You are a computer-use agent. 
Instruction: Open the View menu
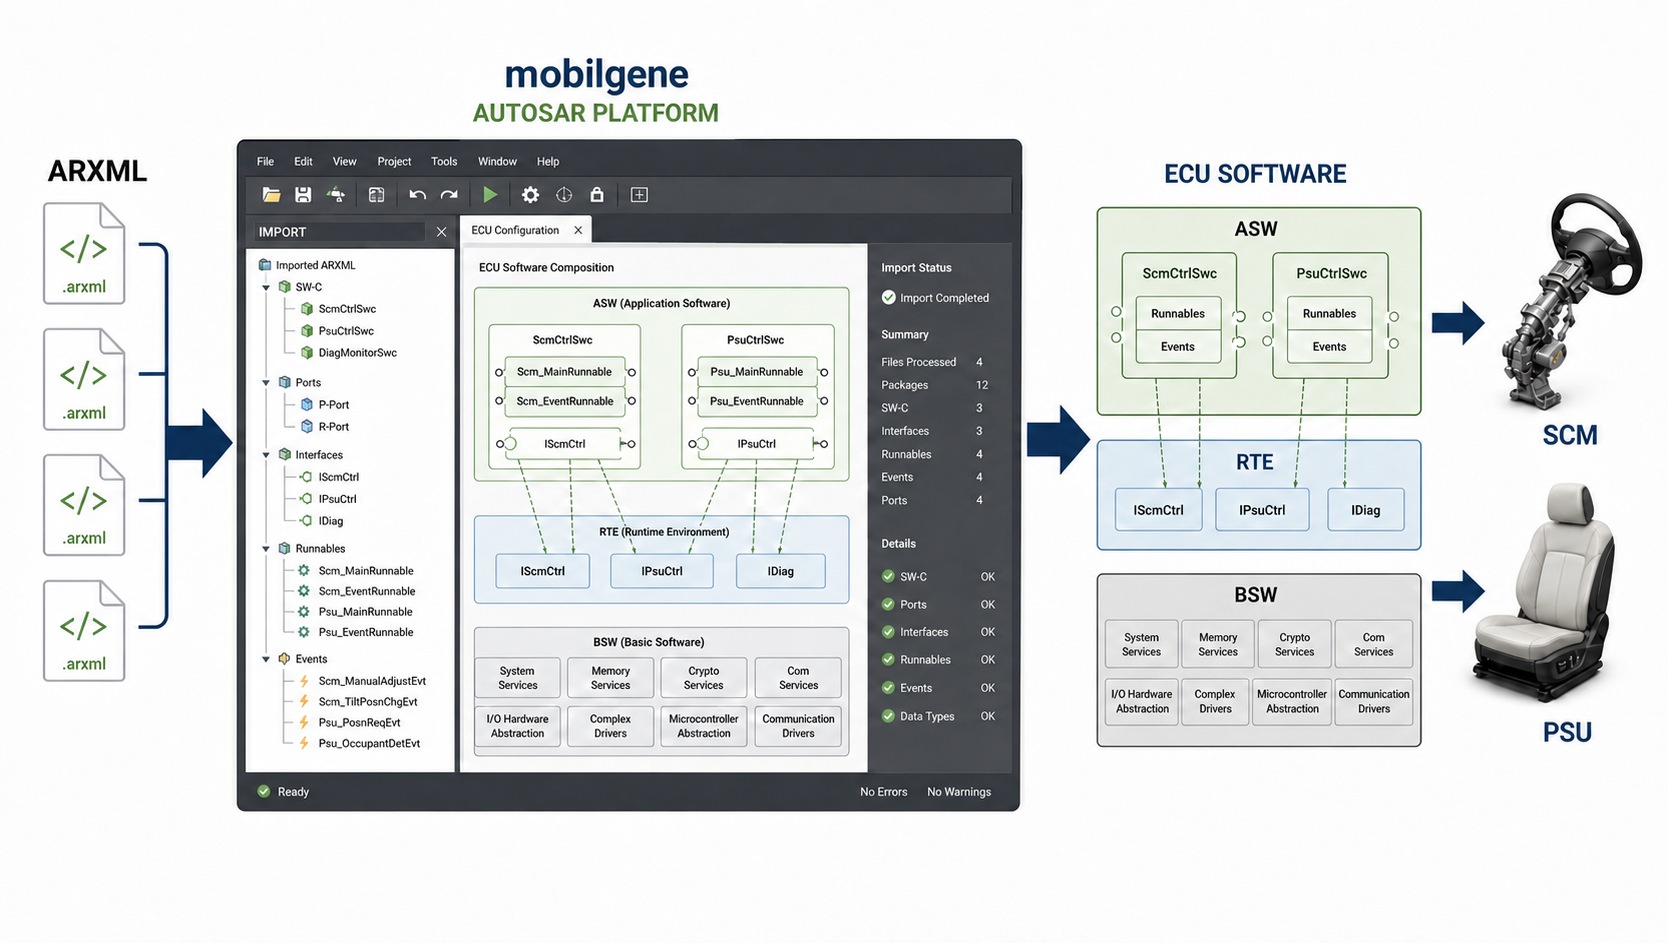tap(344, 161)
